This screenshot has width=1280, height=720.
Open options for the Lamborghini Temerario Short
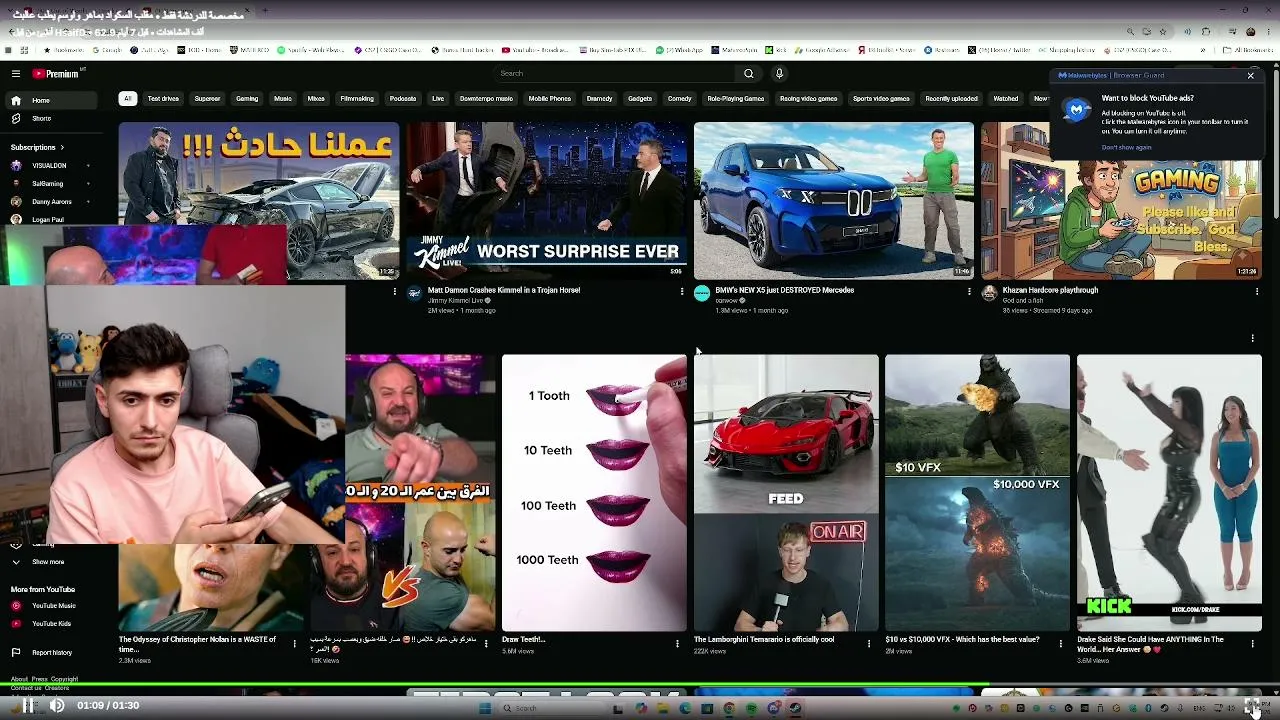coord(869,643)
